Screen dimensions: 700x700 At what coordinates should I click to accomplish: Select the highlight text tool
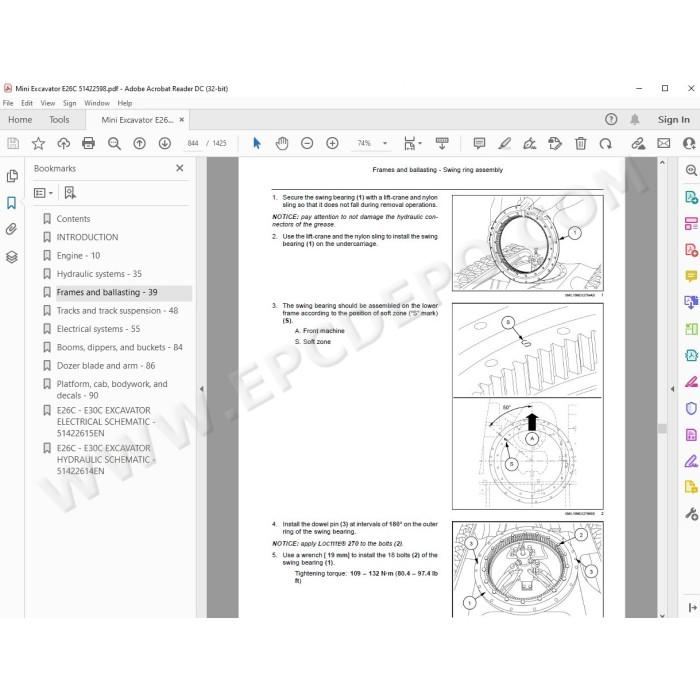tap(504, 143)
